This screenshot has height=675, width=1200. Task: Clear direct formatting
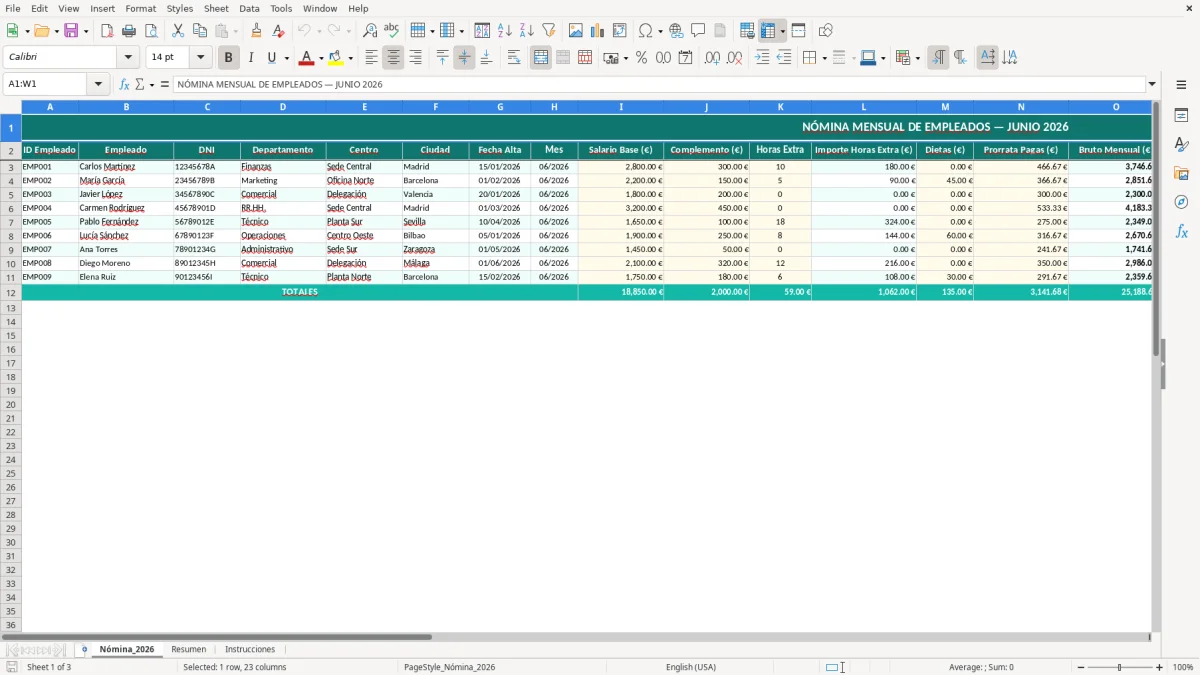click(278, 31)
